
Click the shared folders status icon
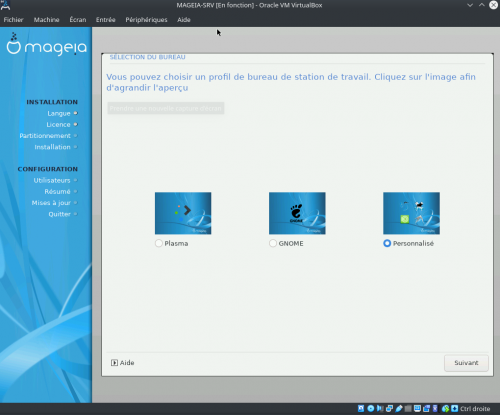408,409
